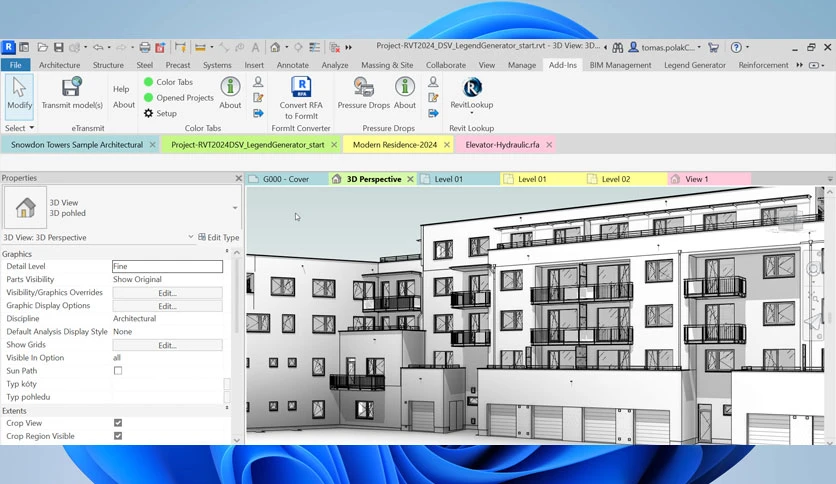
Task: Launch the RevitLookup add-in icon
Action: [x=472, y=87]
